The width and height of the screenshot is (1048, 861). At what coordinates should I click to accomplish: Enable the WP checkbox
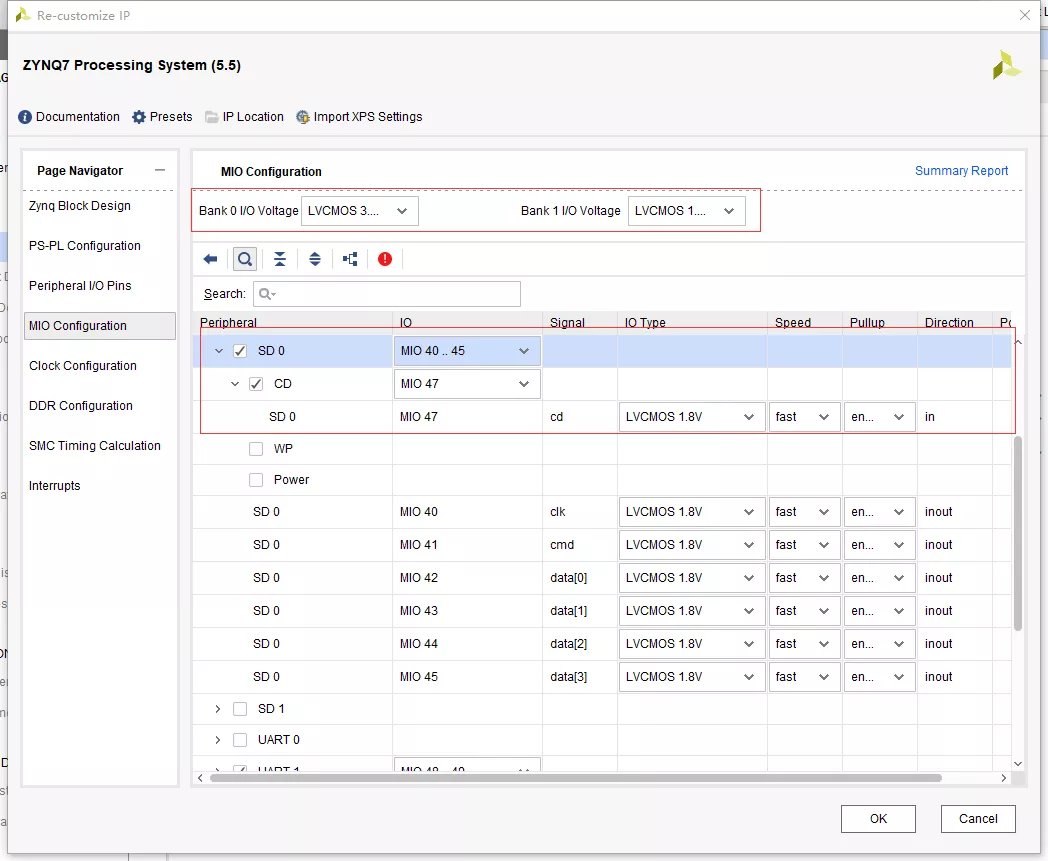click(x=256, y=449)
